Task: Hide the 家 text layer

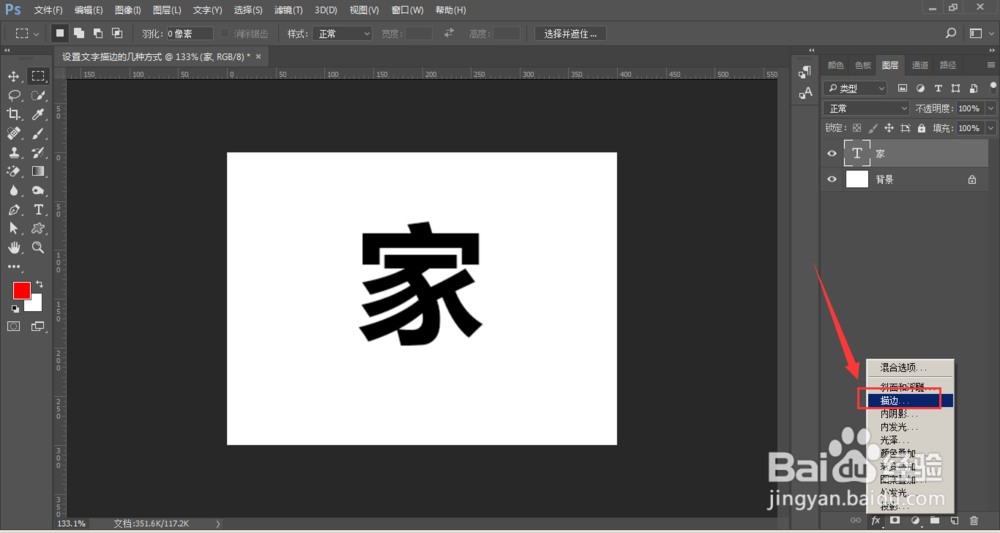Action: pos(832,154)
